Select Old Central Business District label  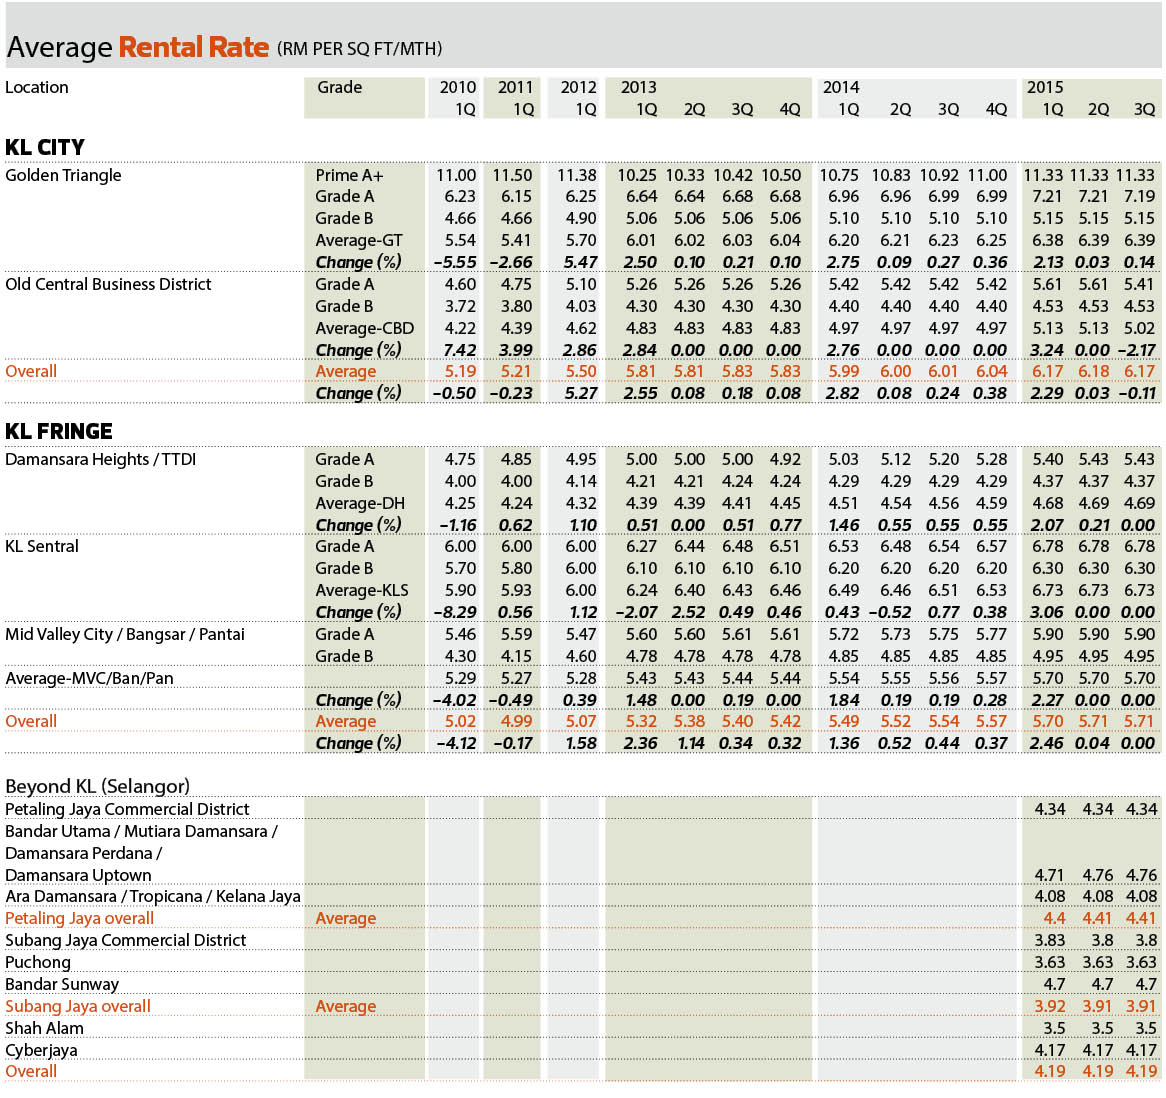(x=108, y=284)
